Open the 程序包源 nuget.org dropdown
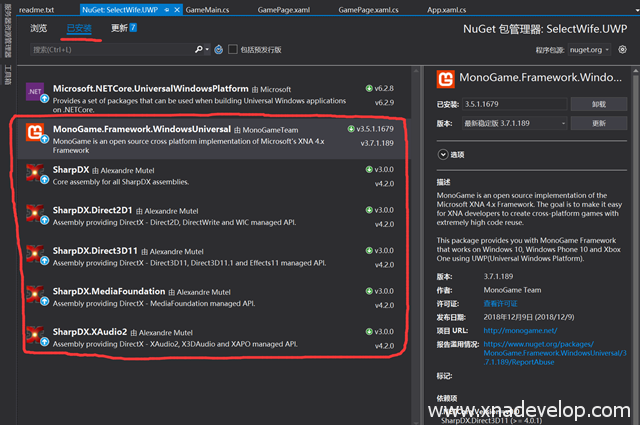 point(593,48)
